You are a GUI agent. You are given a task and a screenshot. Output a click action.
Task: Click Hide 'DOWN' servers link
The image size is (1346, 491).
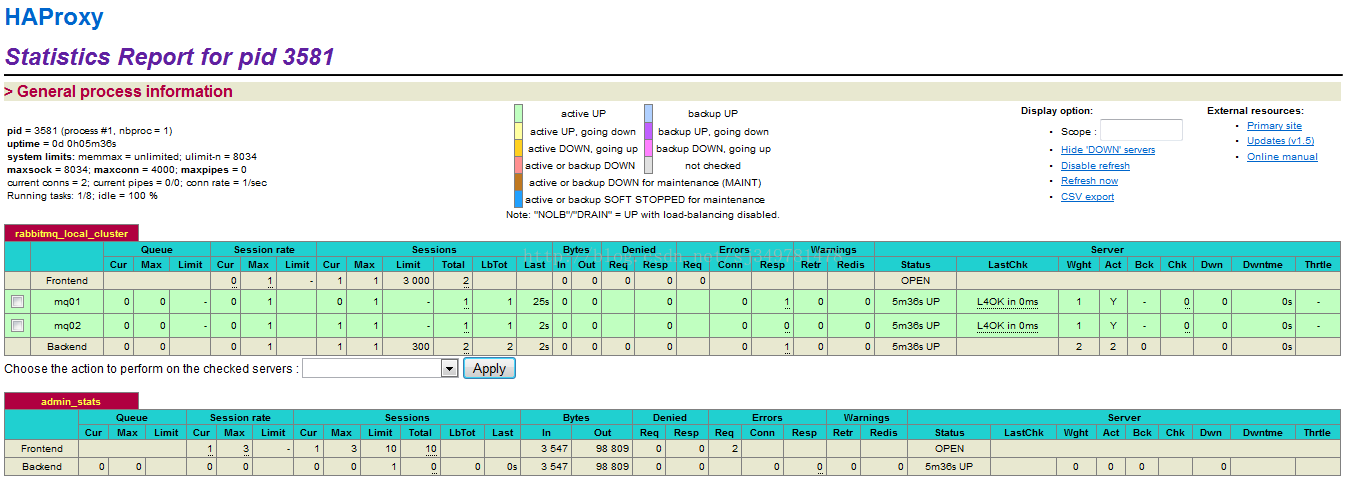point(1108,150)
